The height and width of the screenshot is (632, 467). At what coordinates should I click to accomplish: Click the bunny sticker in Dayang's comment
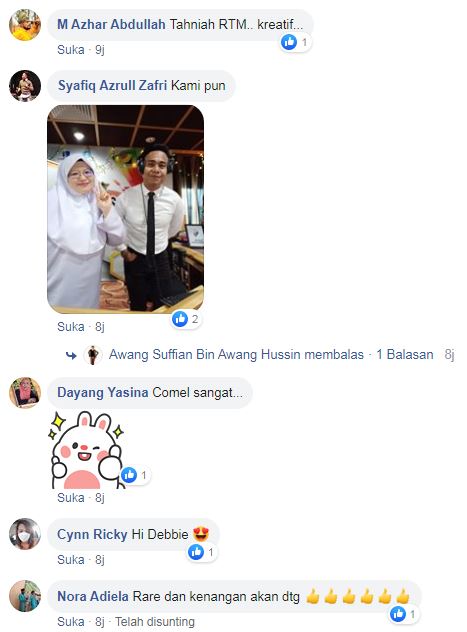tap(85, 450)
